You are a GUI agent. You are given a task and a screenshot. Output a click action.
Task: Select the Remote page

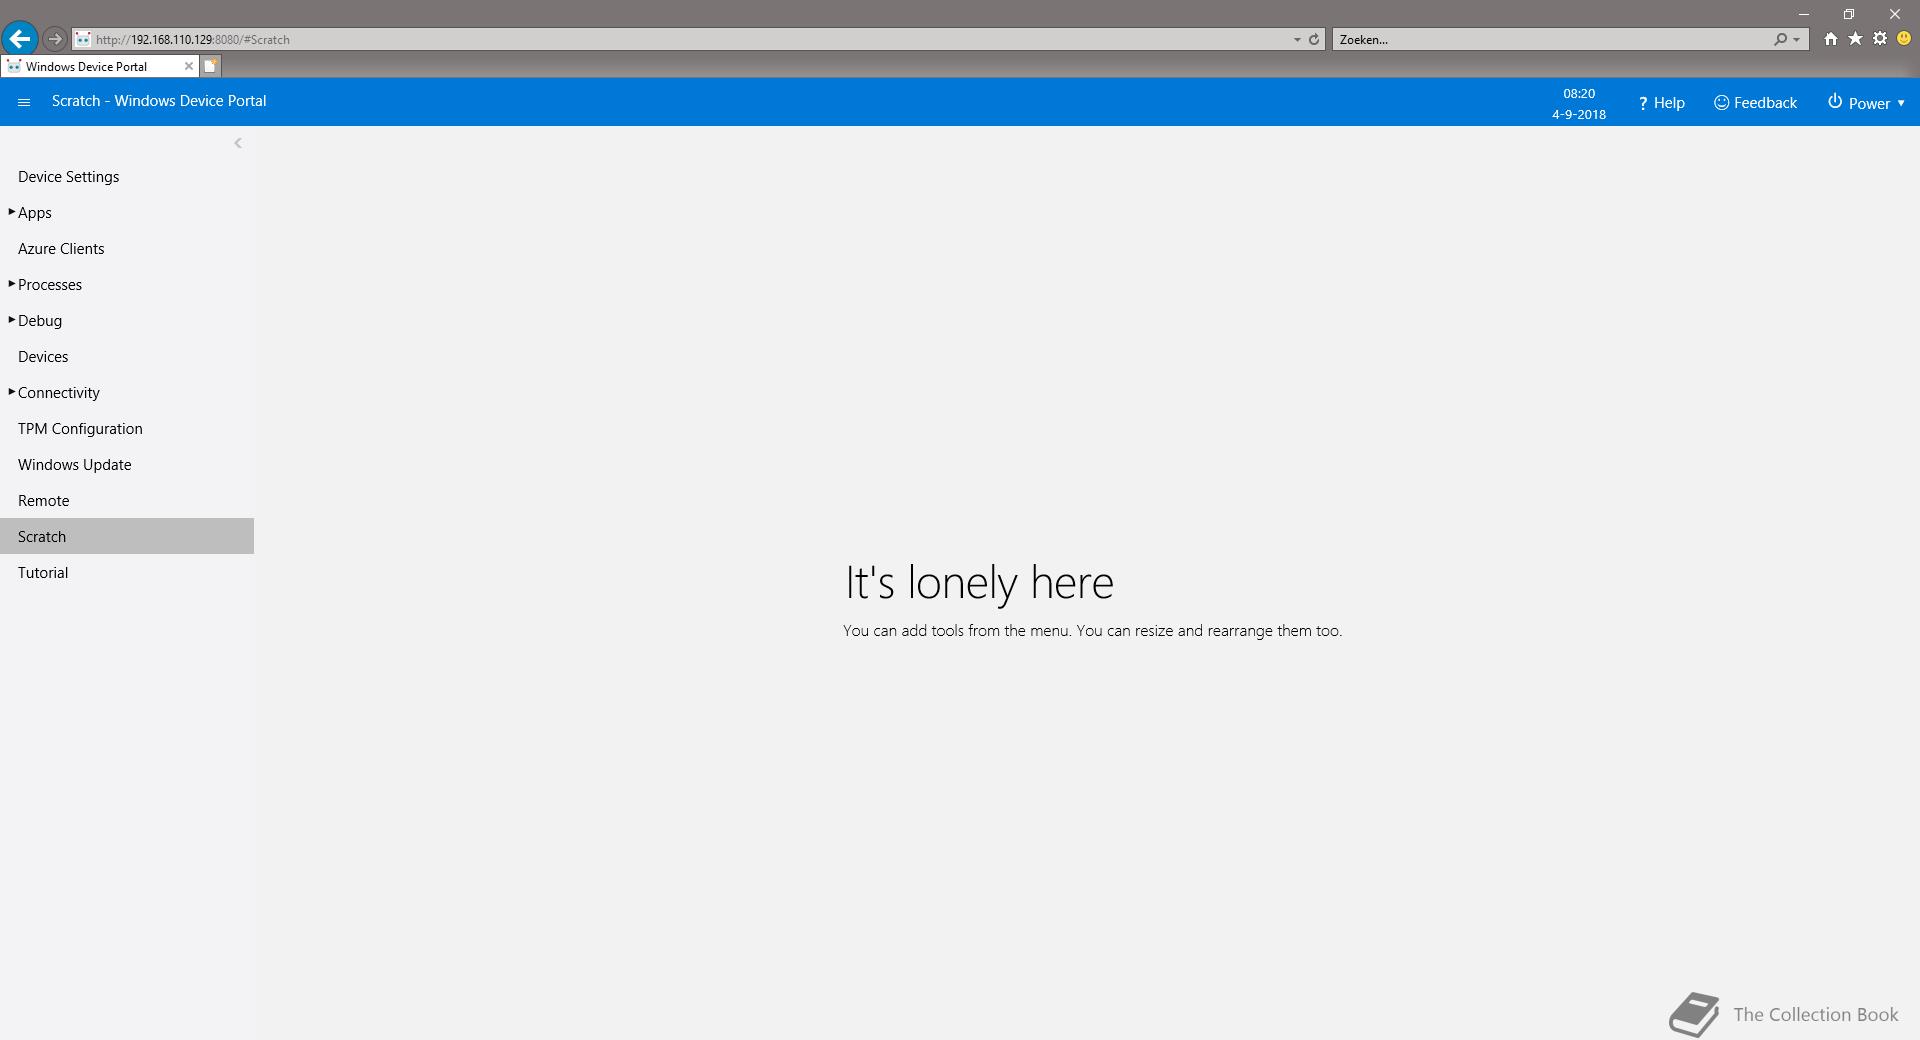tap(44, 501)
